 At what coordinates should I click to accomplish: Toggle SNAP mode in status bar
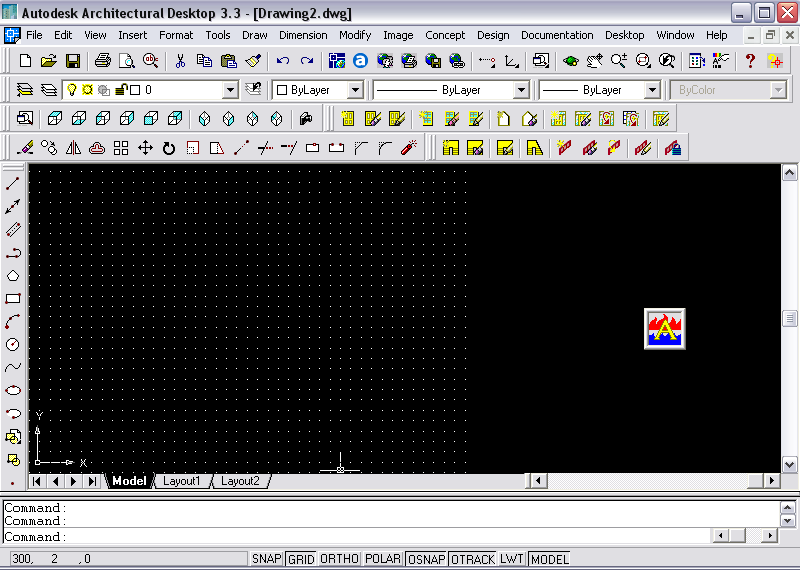(x=266, y=559)
